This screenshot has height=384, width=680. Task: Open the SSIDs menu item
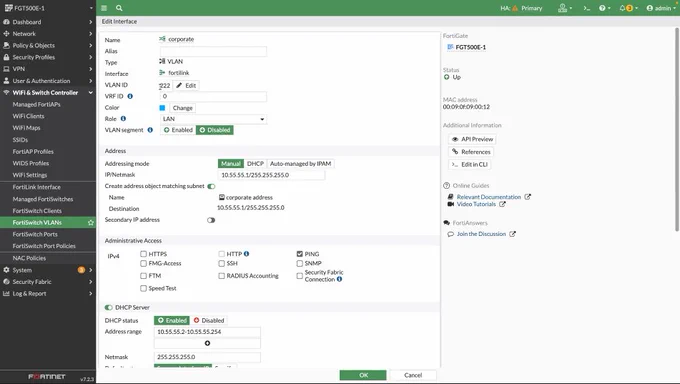tap(20, 140)
